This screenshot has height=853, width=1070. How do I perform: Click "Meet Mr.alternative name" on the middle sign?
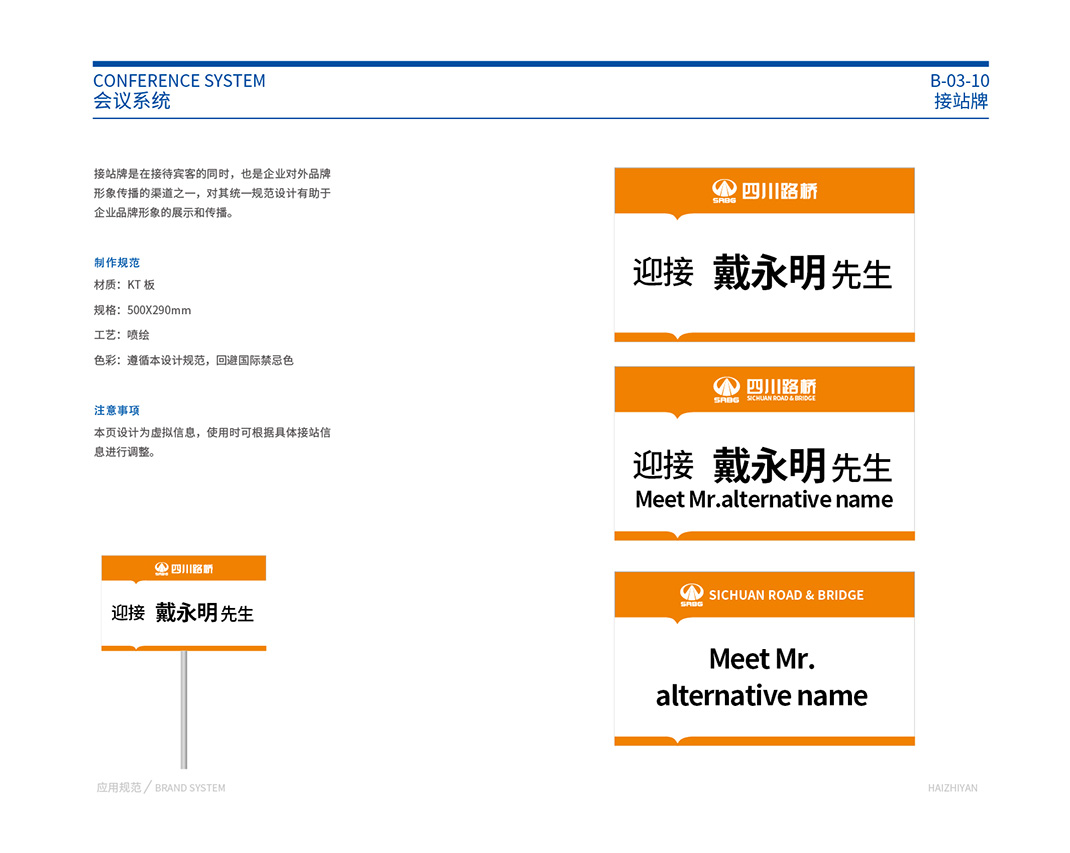[x=764, y=499]
